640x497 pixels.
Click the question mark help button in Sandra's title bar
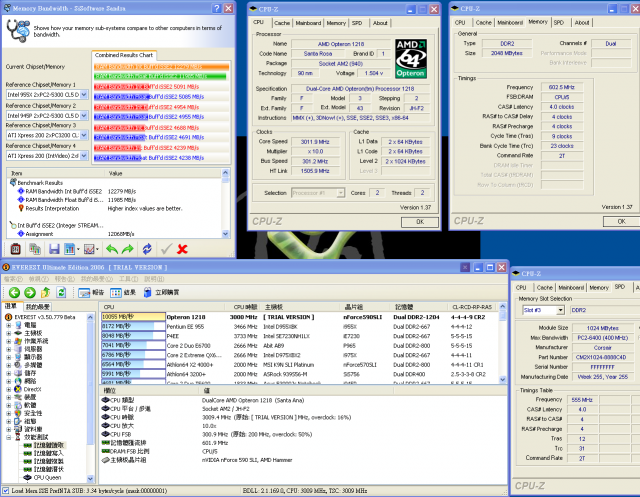pyautogui.click(x=217, y=8)
